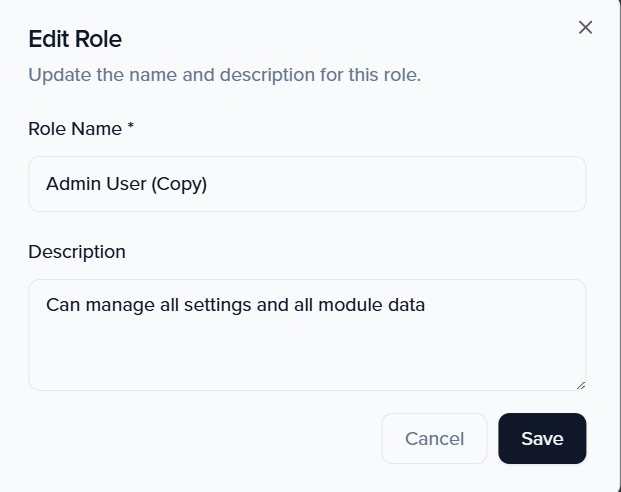Click the word "User" in role name
The width and height of the screenshot is (621, 492).
(x=125, y=184)
